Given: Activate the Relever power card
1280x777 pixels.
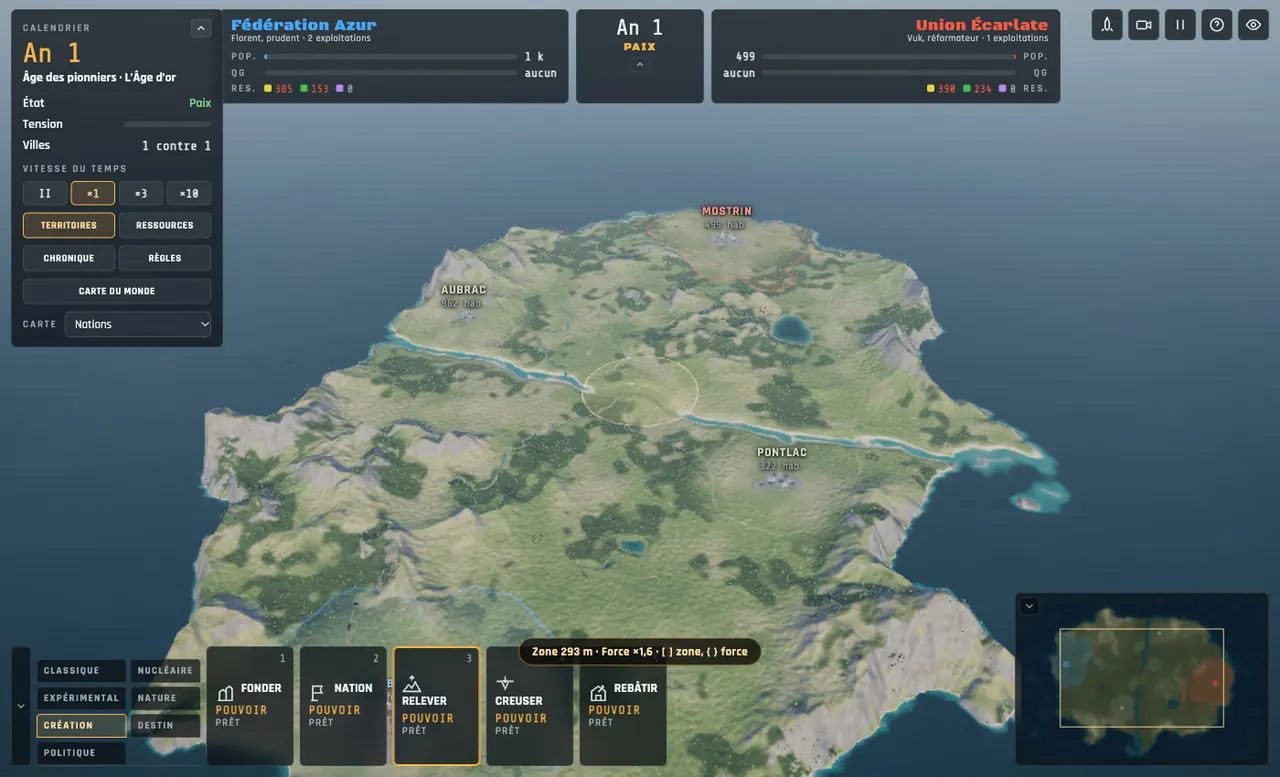Looking at the screenshot, I should [x=436, y=706].
